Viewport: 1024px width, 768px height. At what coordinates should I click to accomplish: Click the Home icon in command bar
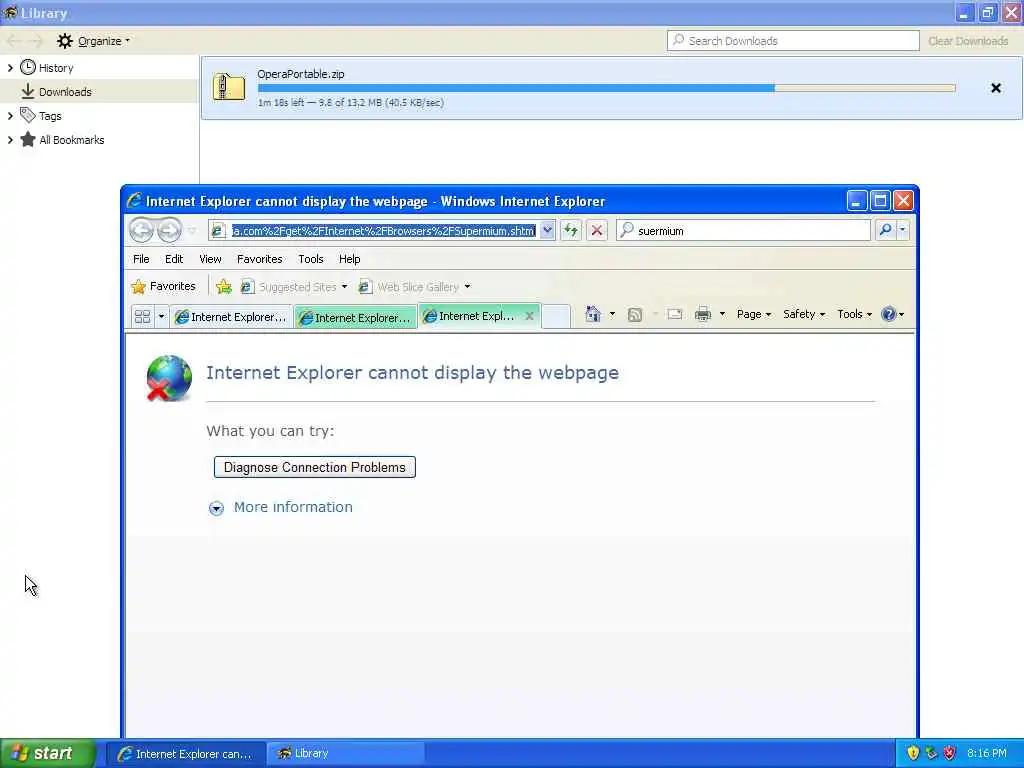pyautogui.click(x=593, y=314)
